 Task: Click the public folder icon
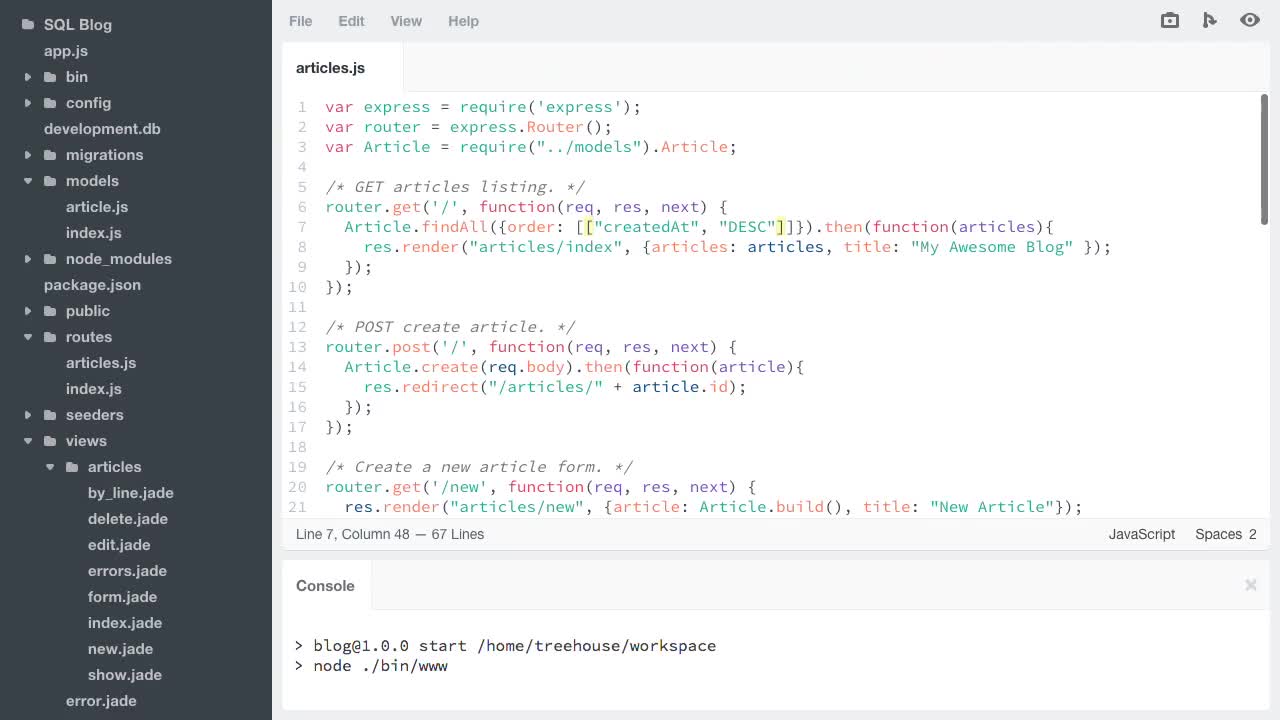click(50, 311)
